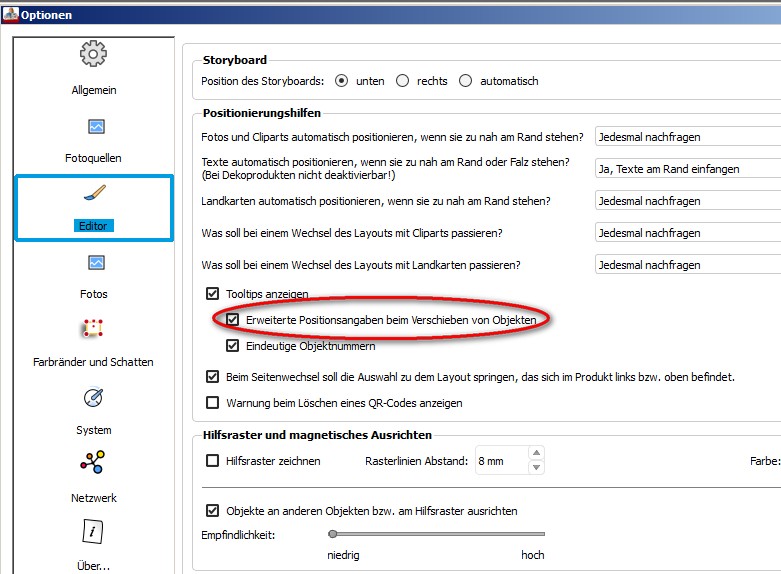Click the Optionen window title icon
781x574 pixels.
coord(10,14)
